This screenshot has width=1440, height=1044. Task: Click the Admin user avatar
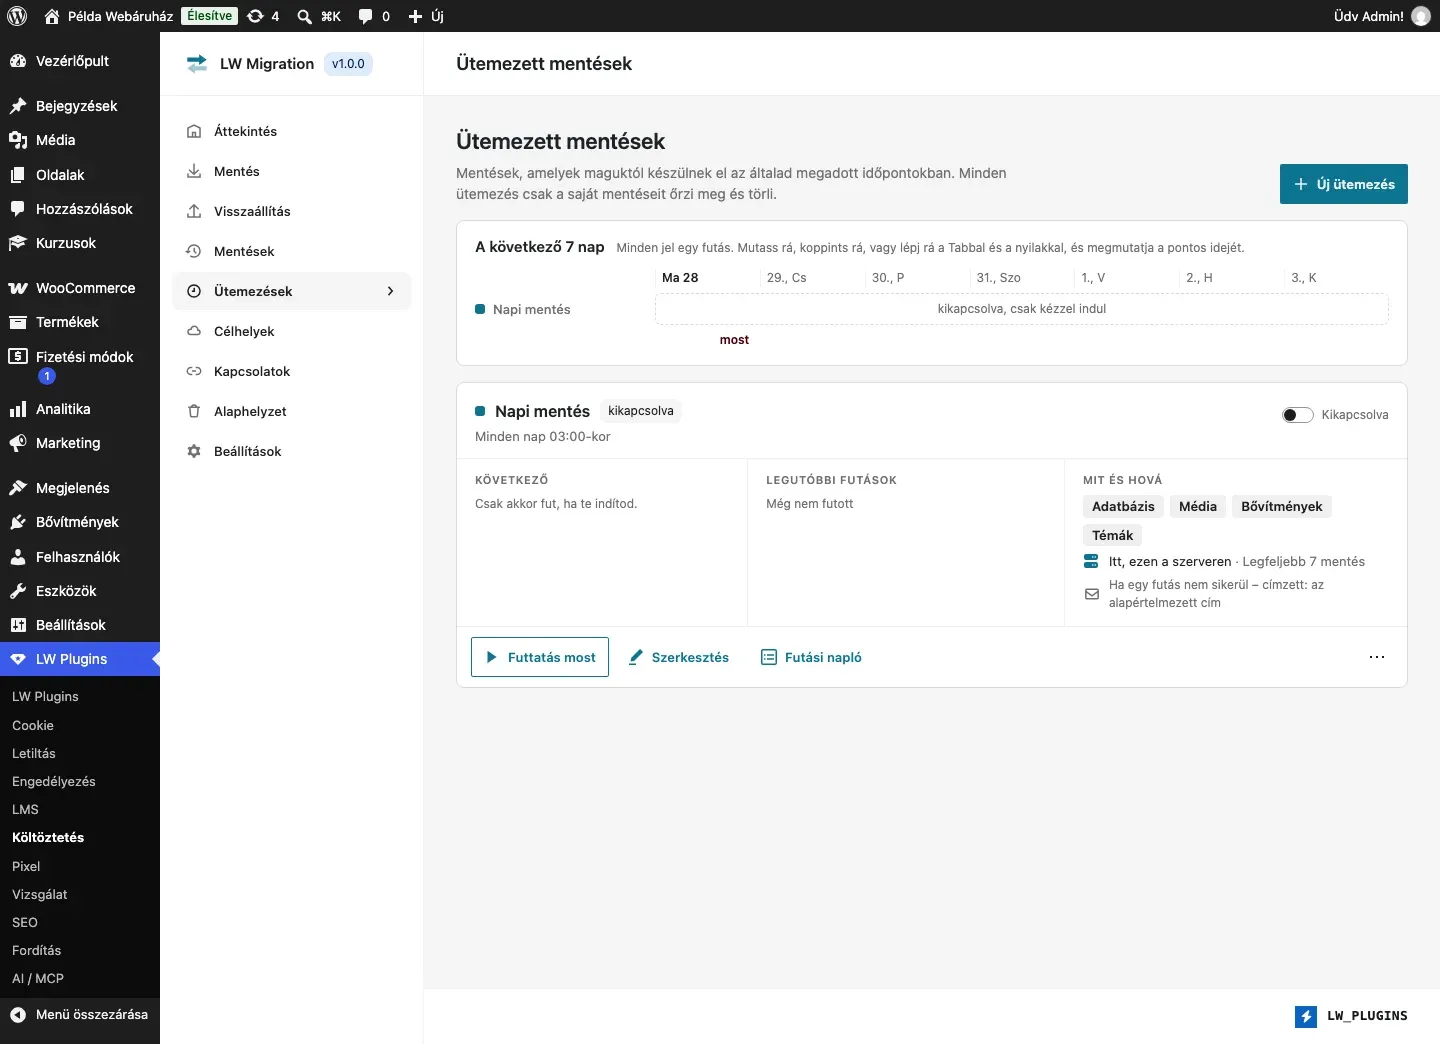(1421, 16)
